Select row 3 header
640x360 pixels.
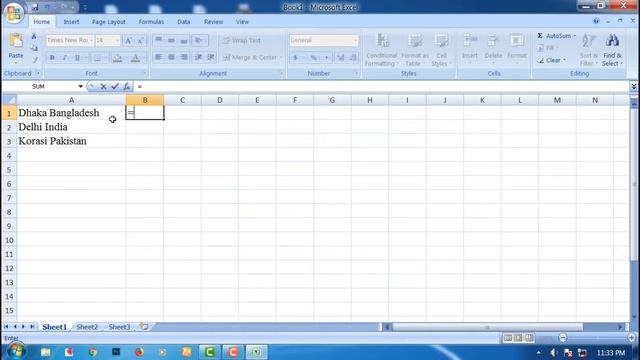[9, 141]
